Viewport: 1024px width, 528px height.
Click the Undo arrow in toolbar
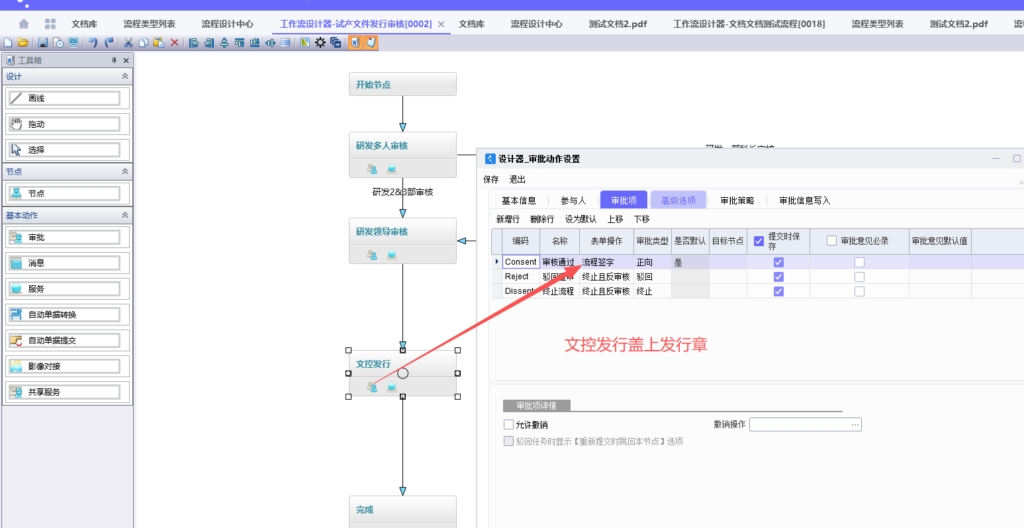(x=93, y=42)
